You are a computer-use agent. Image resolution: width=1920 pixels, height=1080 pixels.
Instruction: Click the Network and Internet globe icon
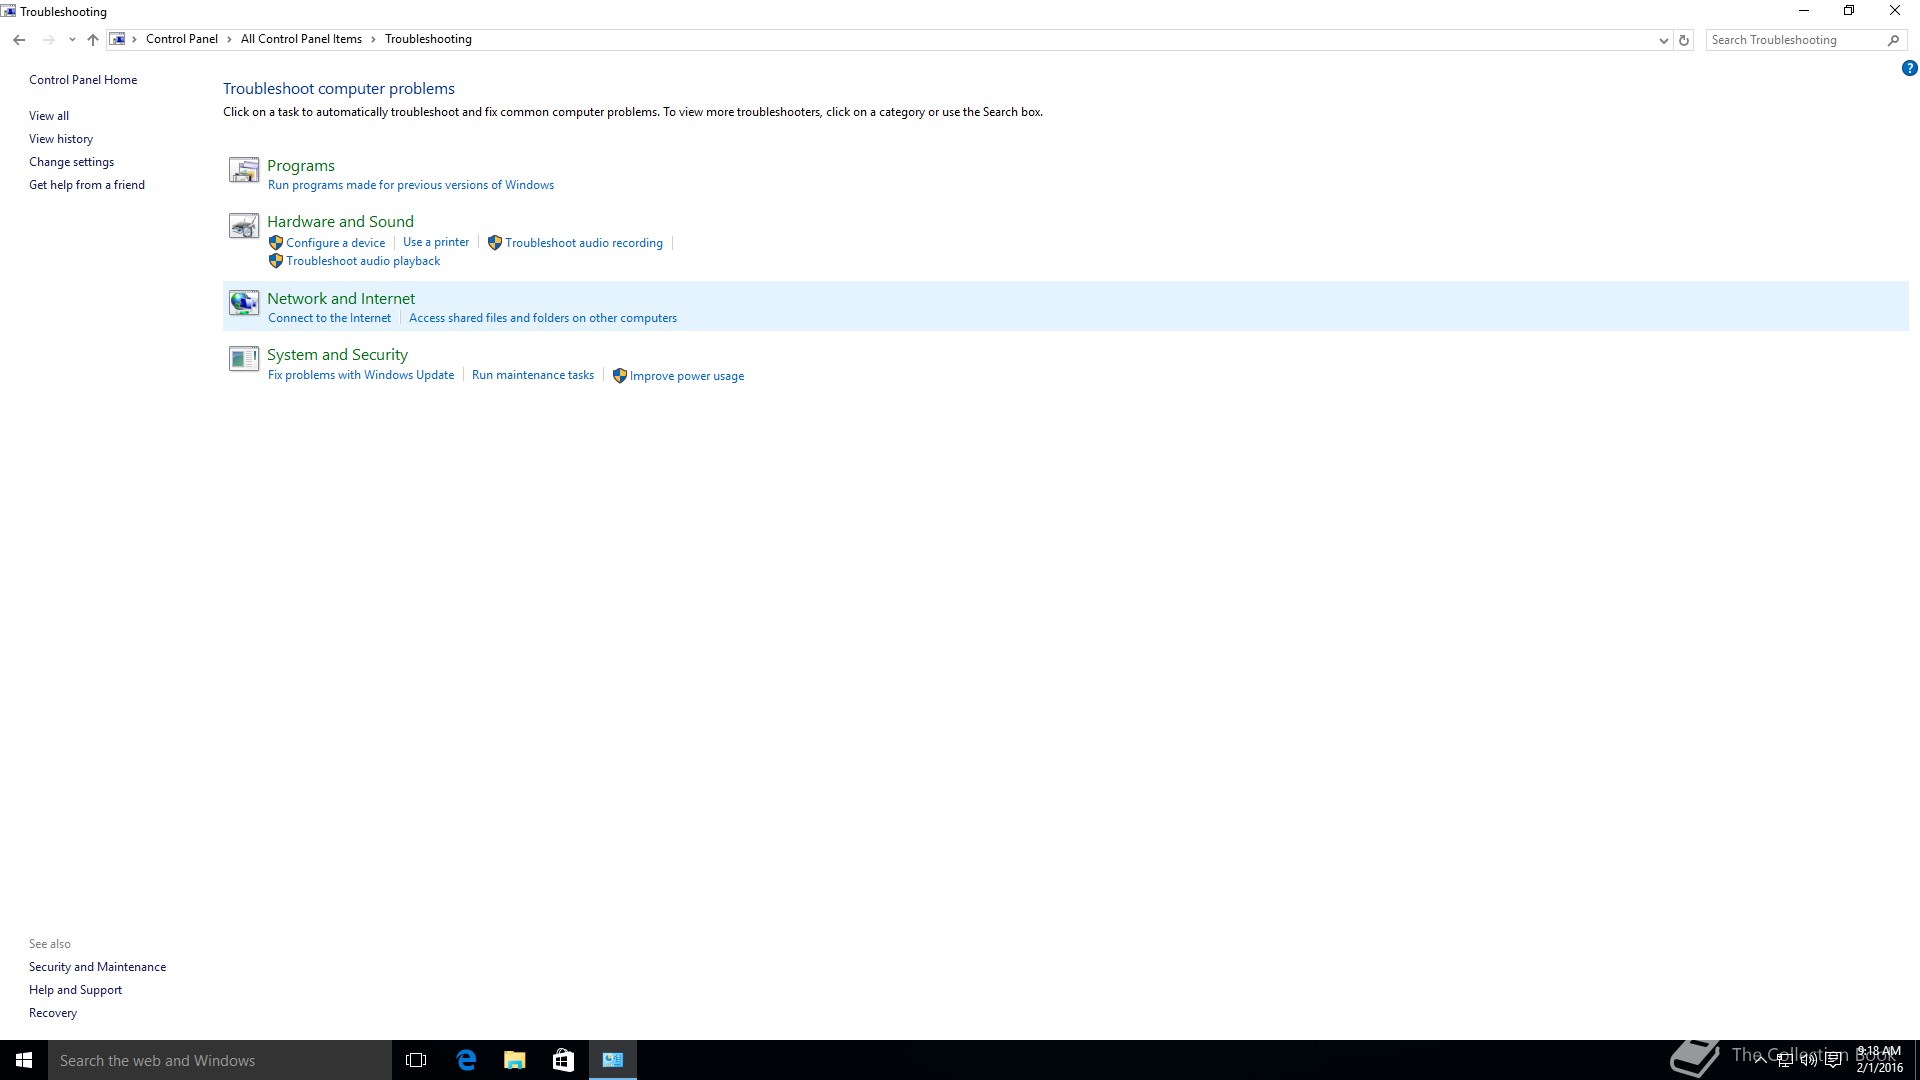(x=243, y=303)
